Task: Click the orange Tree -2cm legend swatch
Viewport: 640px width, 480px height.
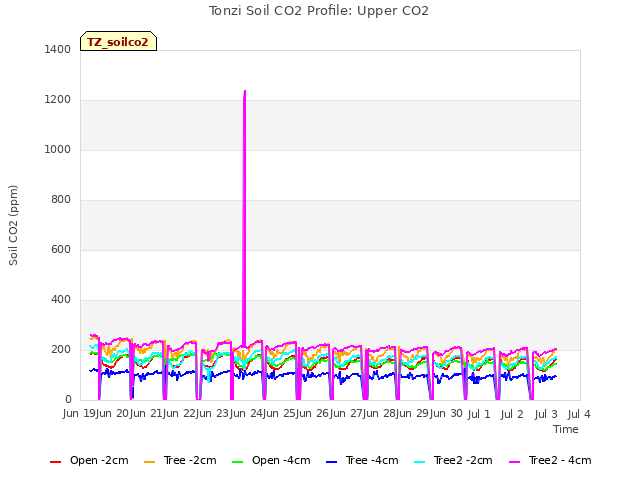Action: [x=149, y=462]
